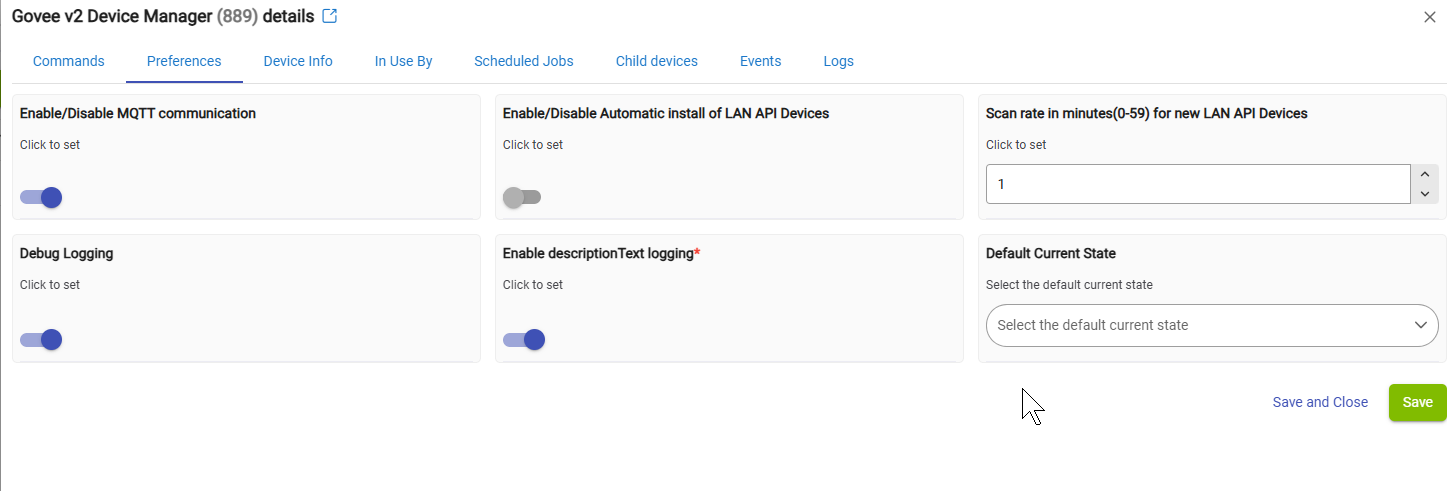Click the Save and Close link
Image resolution: width=1452 pixels, height=491 pixels.
(1320, 402)
